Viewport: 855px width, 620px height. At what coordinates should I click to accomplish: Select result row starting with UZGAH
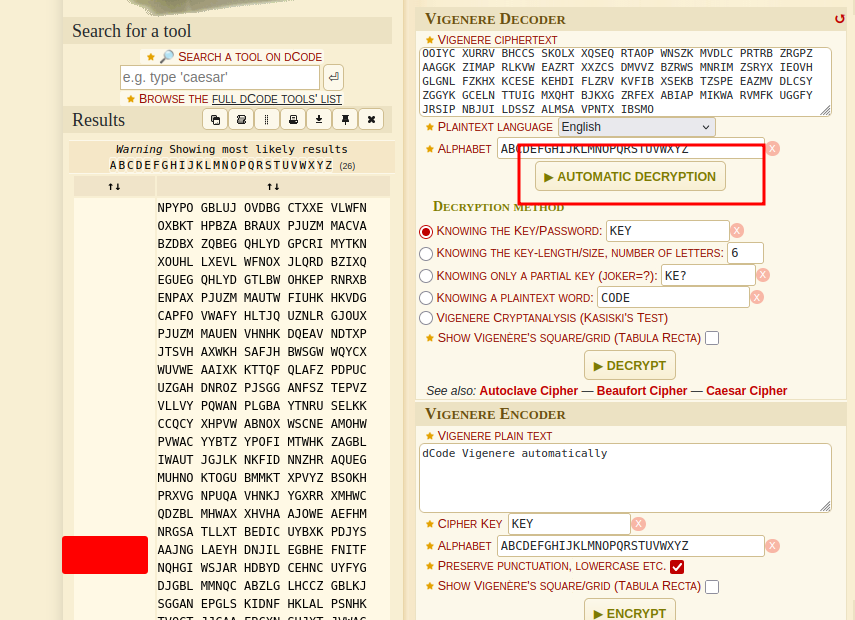coord(262,388)
